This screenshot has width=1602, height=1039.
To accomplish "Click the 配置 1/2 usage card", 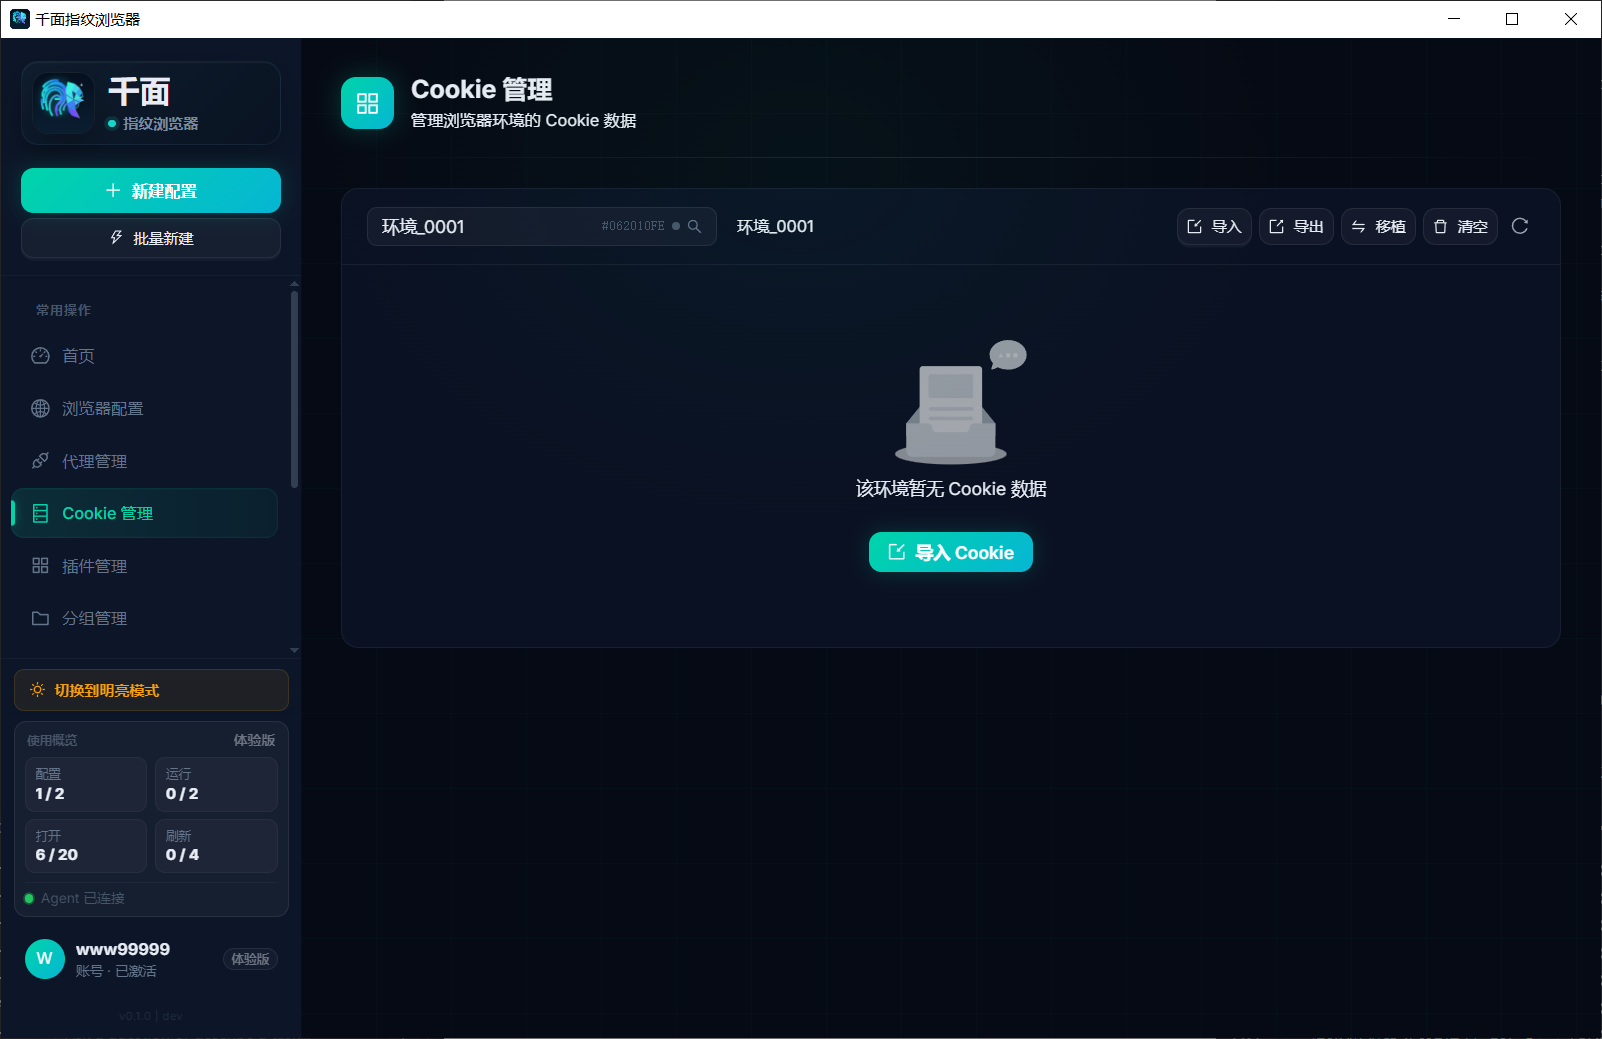I will pyautogui.click(x=86, y=784).
